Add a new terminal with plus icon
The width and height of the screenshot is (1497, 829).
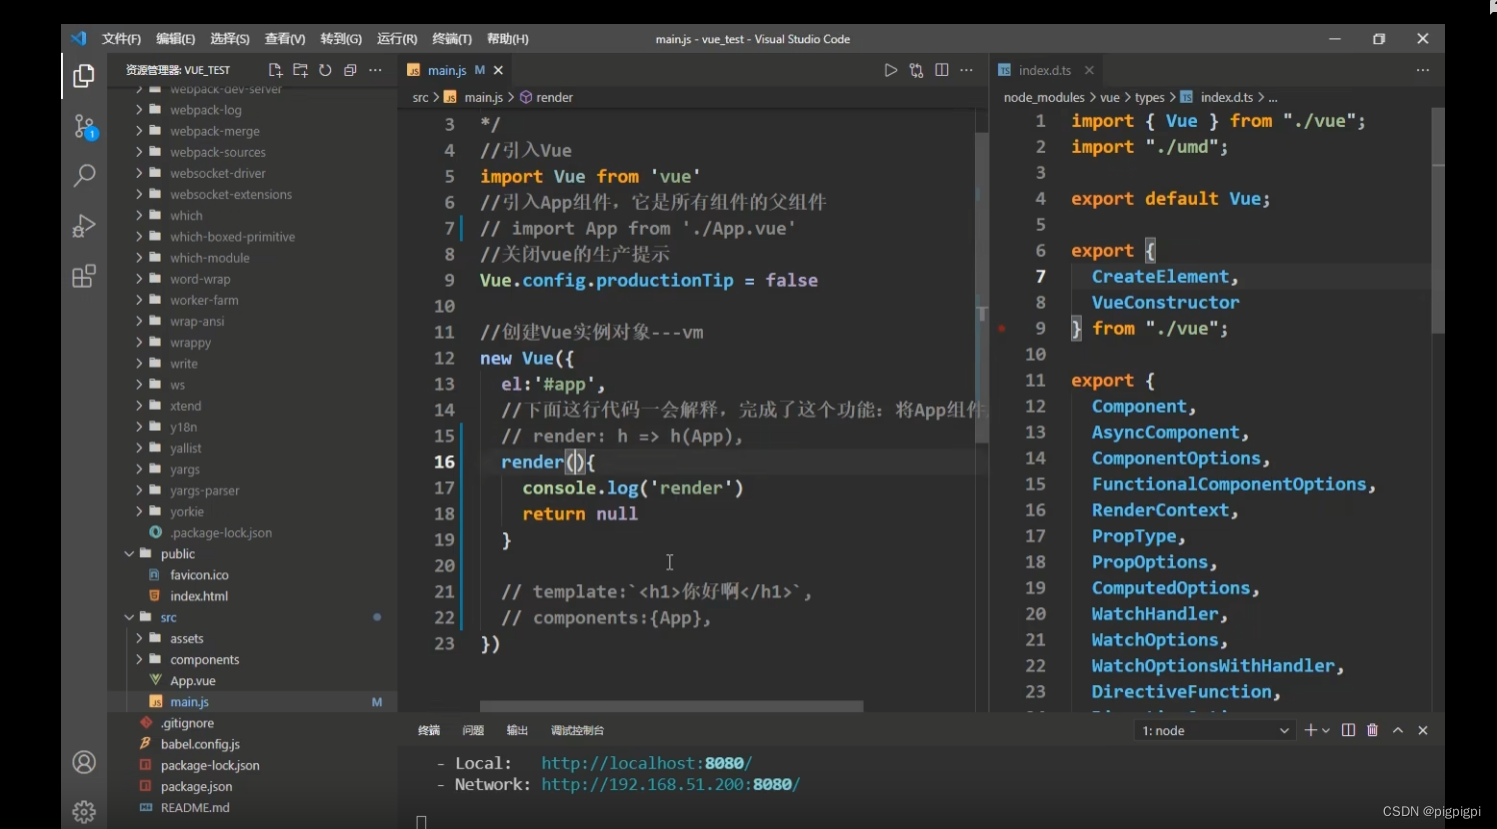click(x=1310, y=730)
